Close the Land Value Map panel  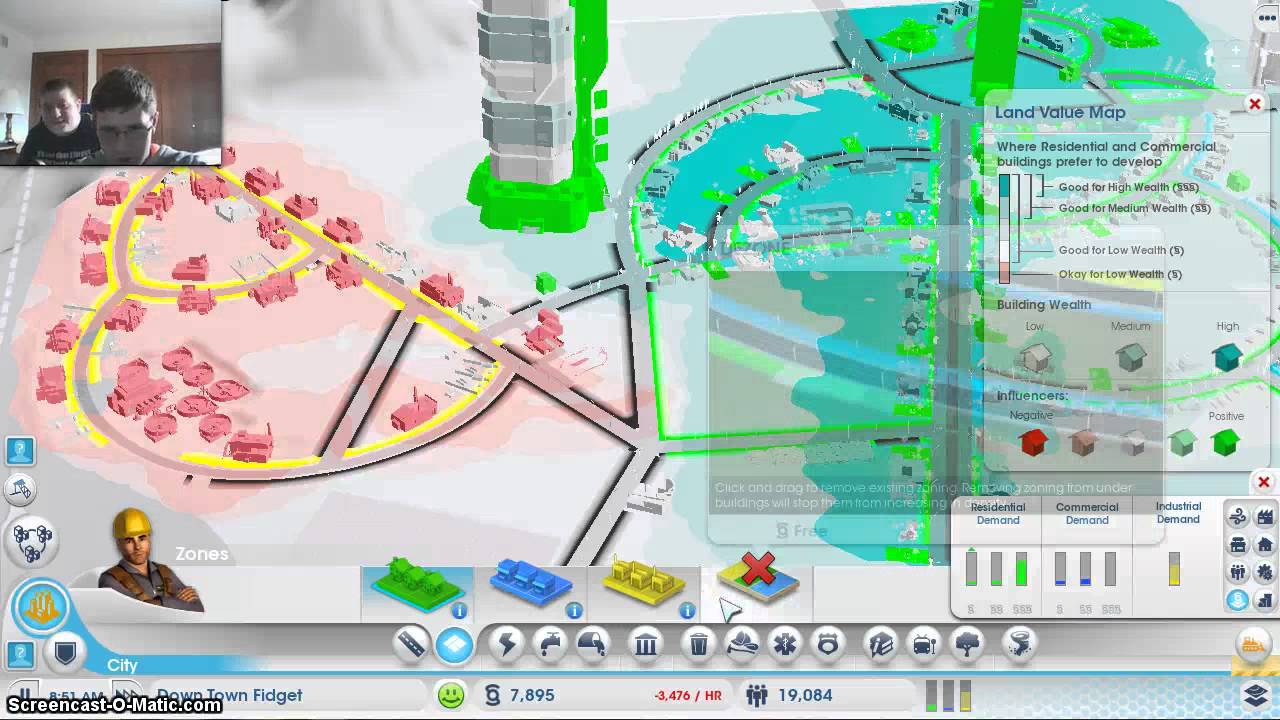(x=1255, y=104)
